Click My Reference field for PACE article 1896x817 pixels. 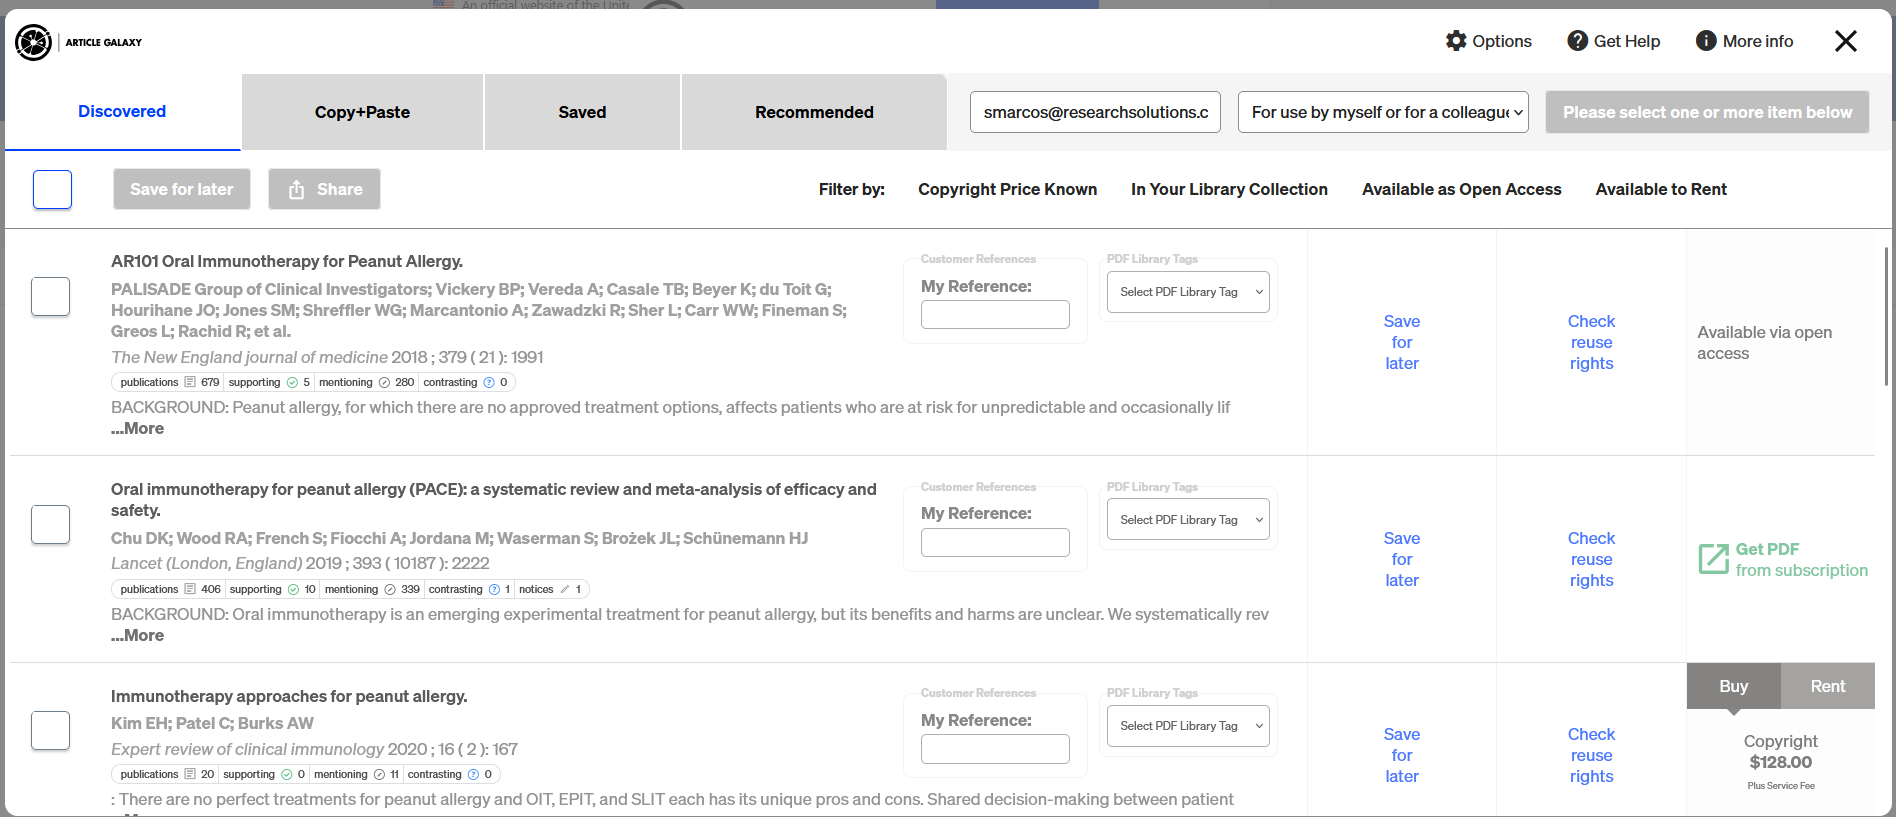click(x=995, y=543)
